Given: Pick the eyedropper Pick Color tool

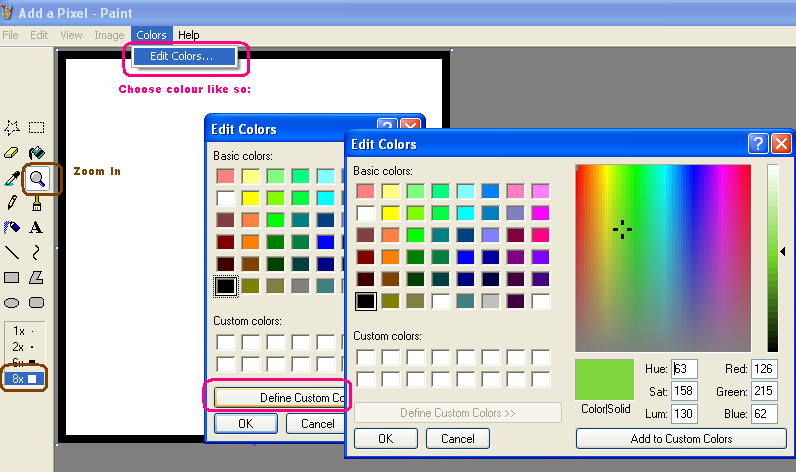Looking at the screenshot, I should [12, 178].
